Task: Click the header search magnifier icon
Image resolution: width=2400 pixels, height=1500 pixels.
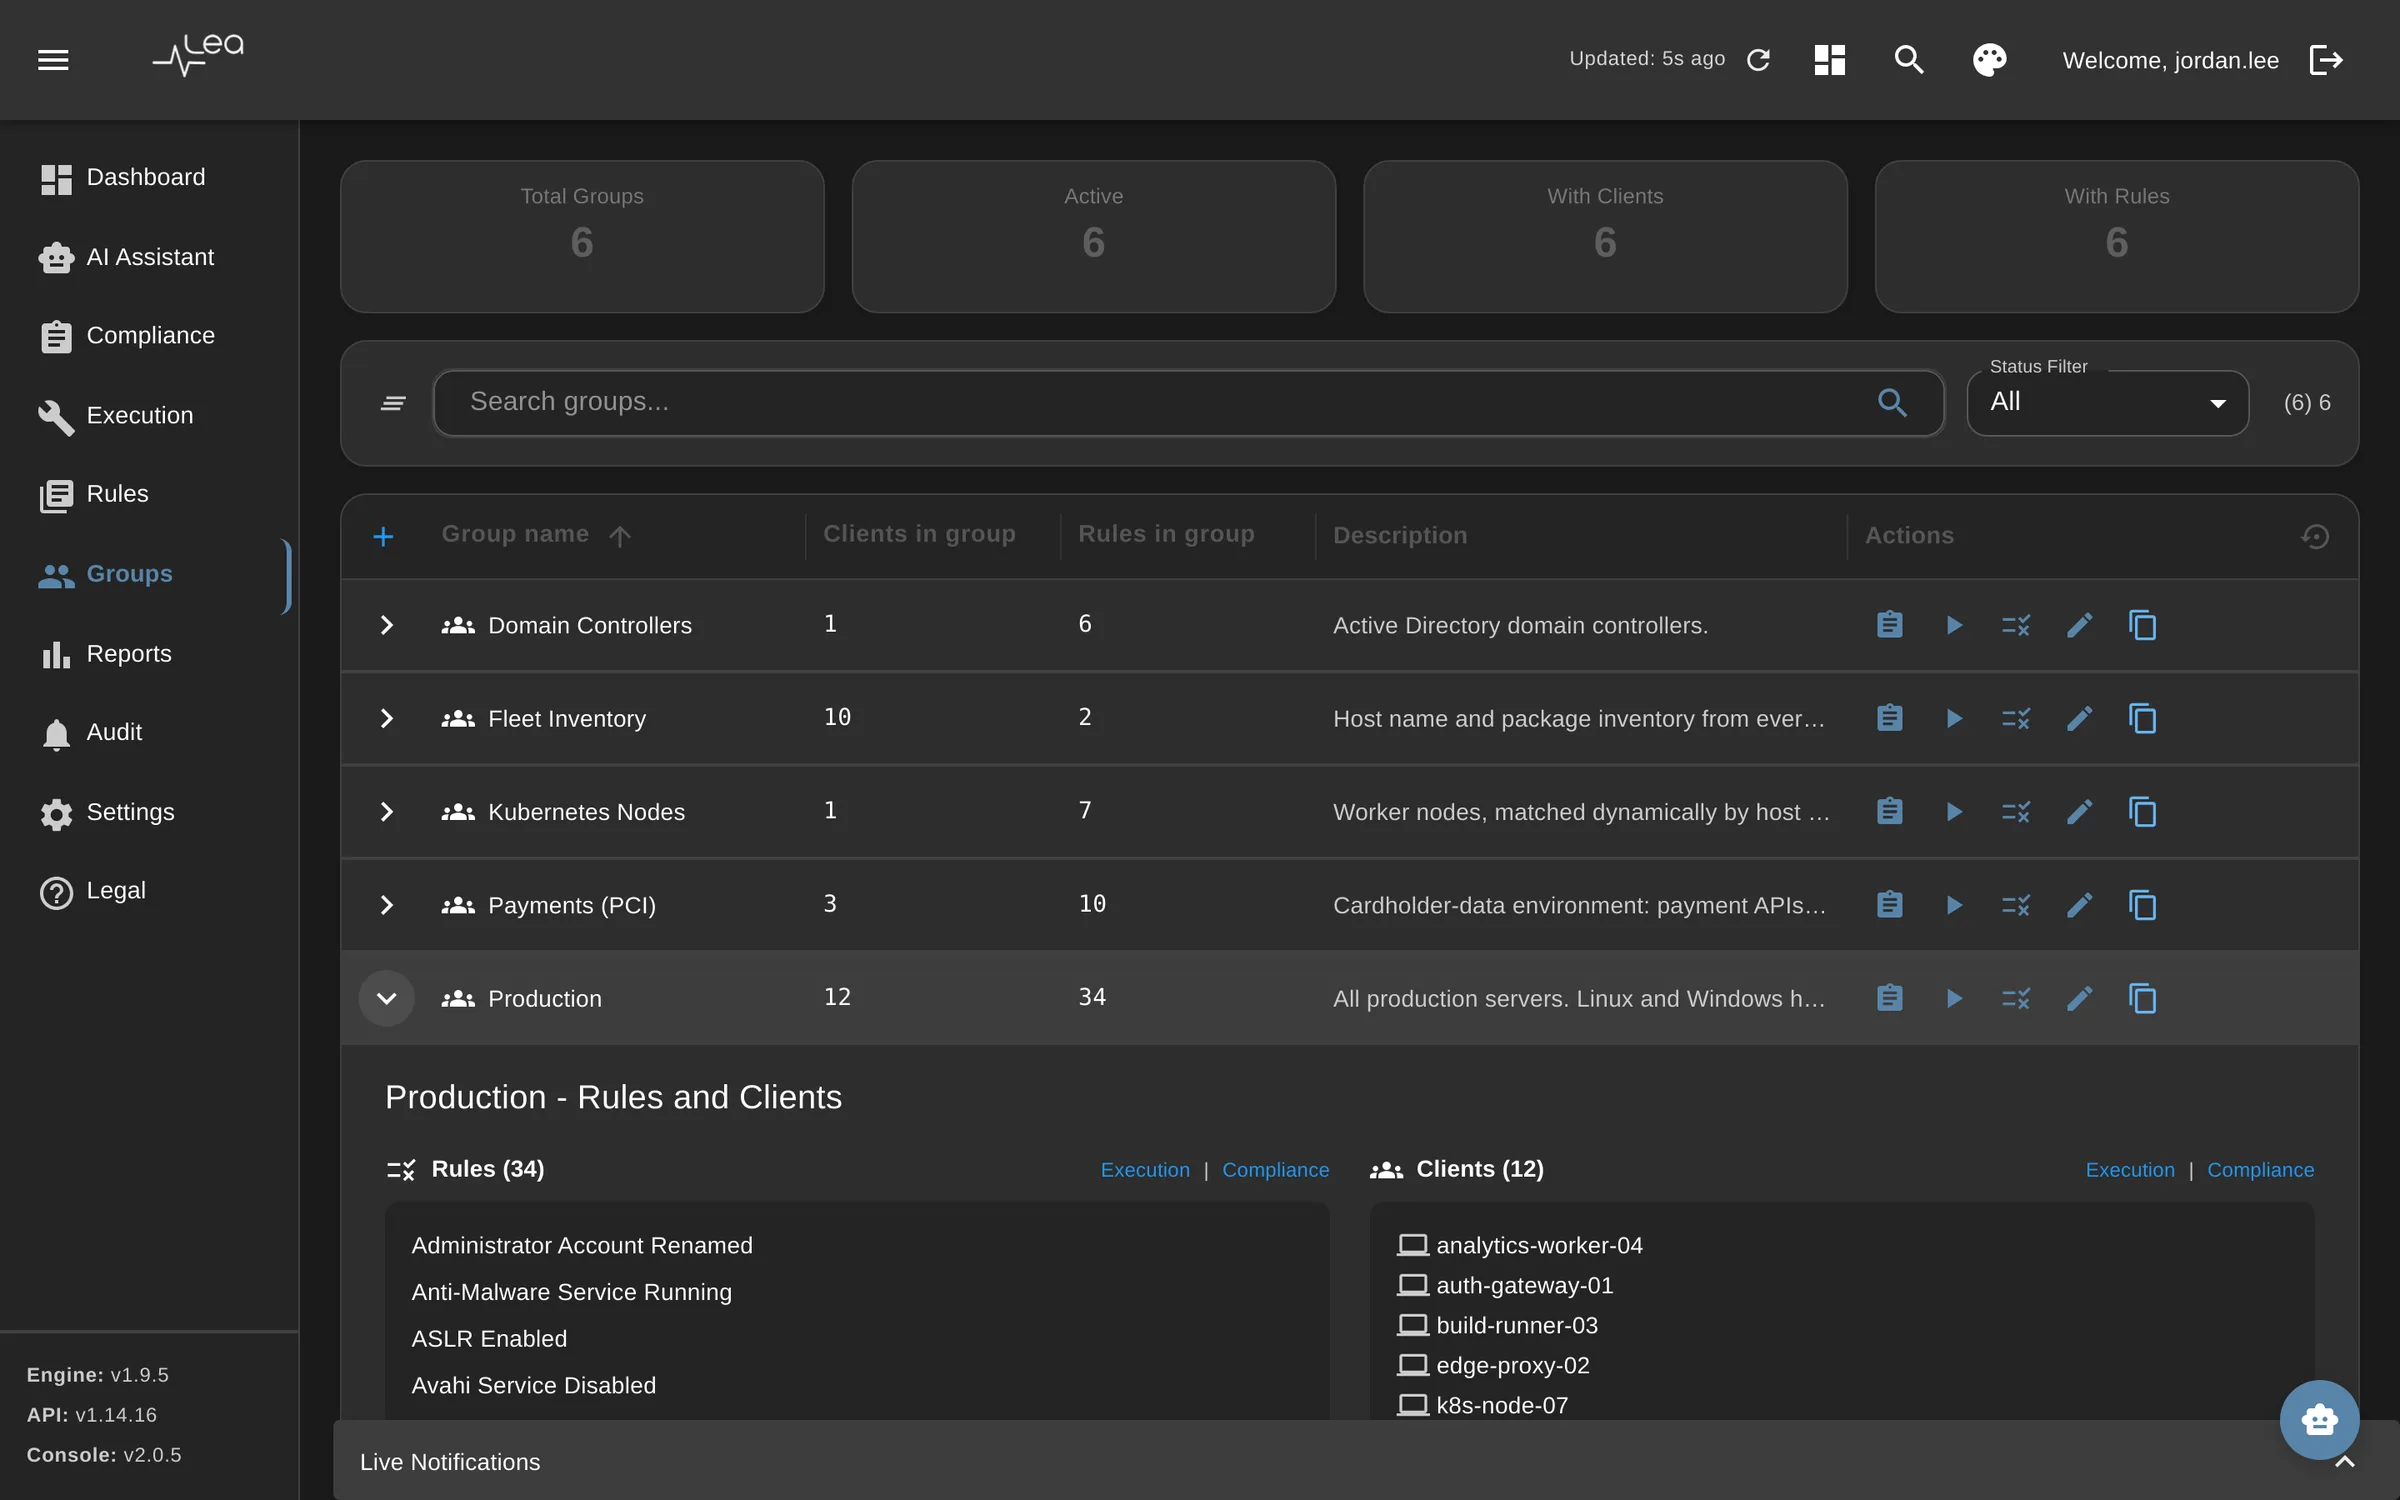Action: (1909, 60)
